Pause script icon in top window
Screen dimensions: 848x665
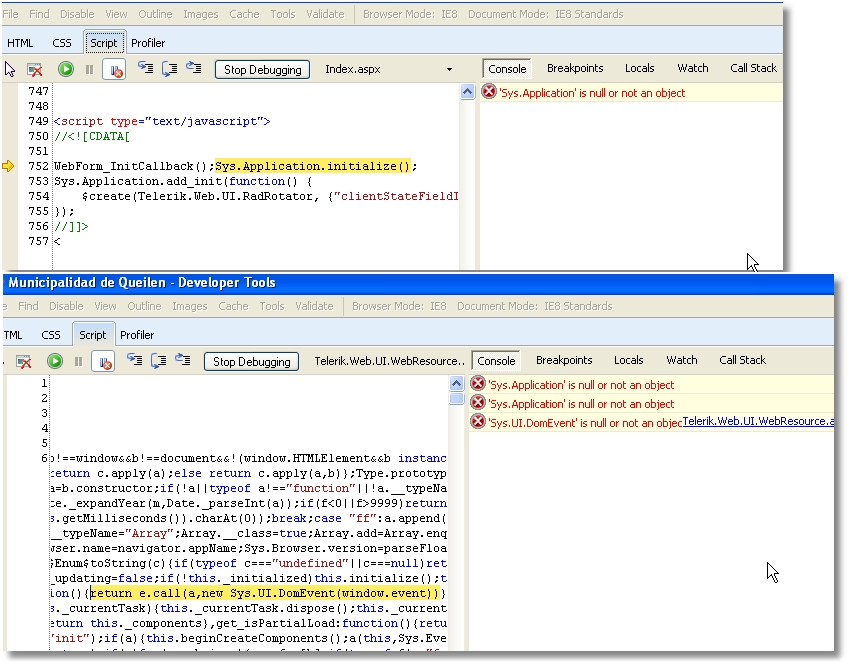point(90,69)
